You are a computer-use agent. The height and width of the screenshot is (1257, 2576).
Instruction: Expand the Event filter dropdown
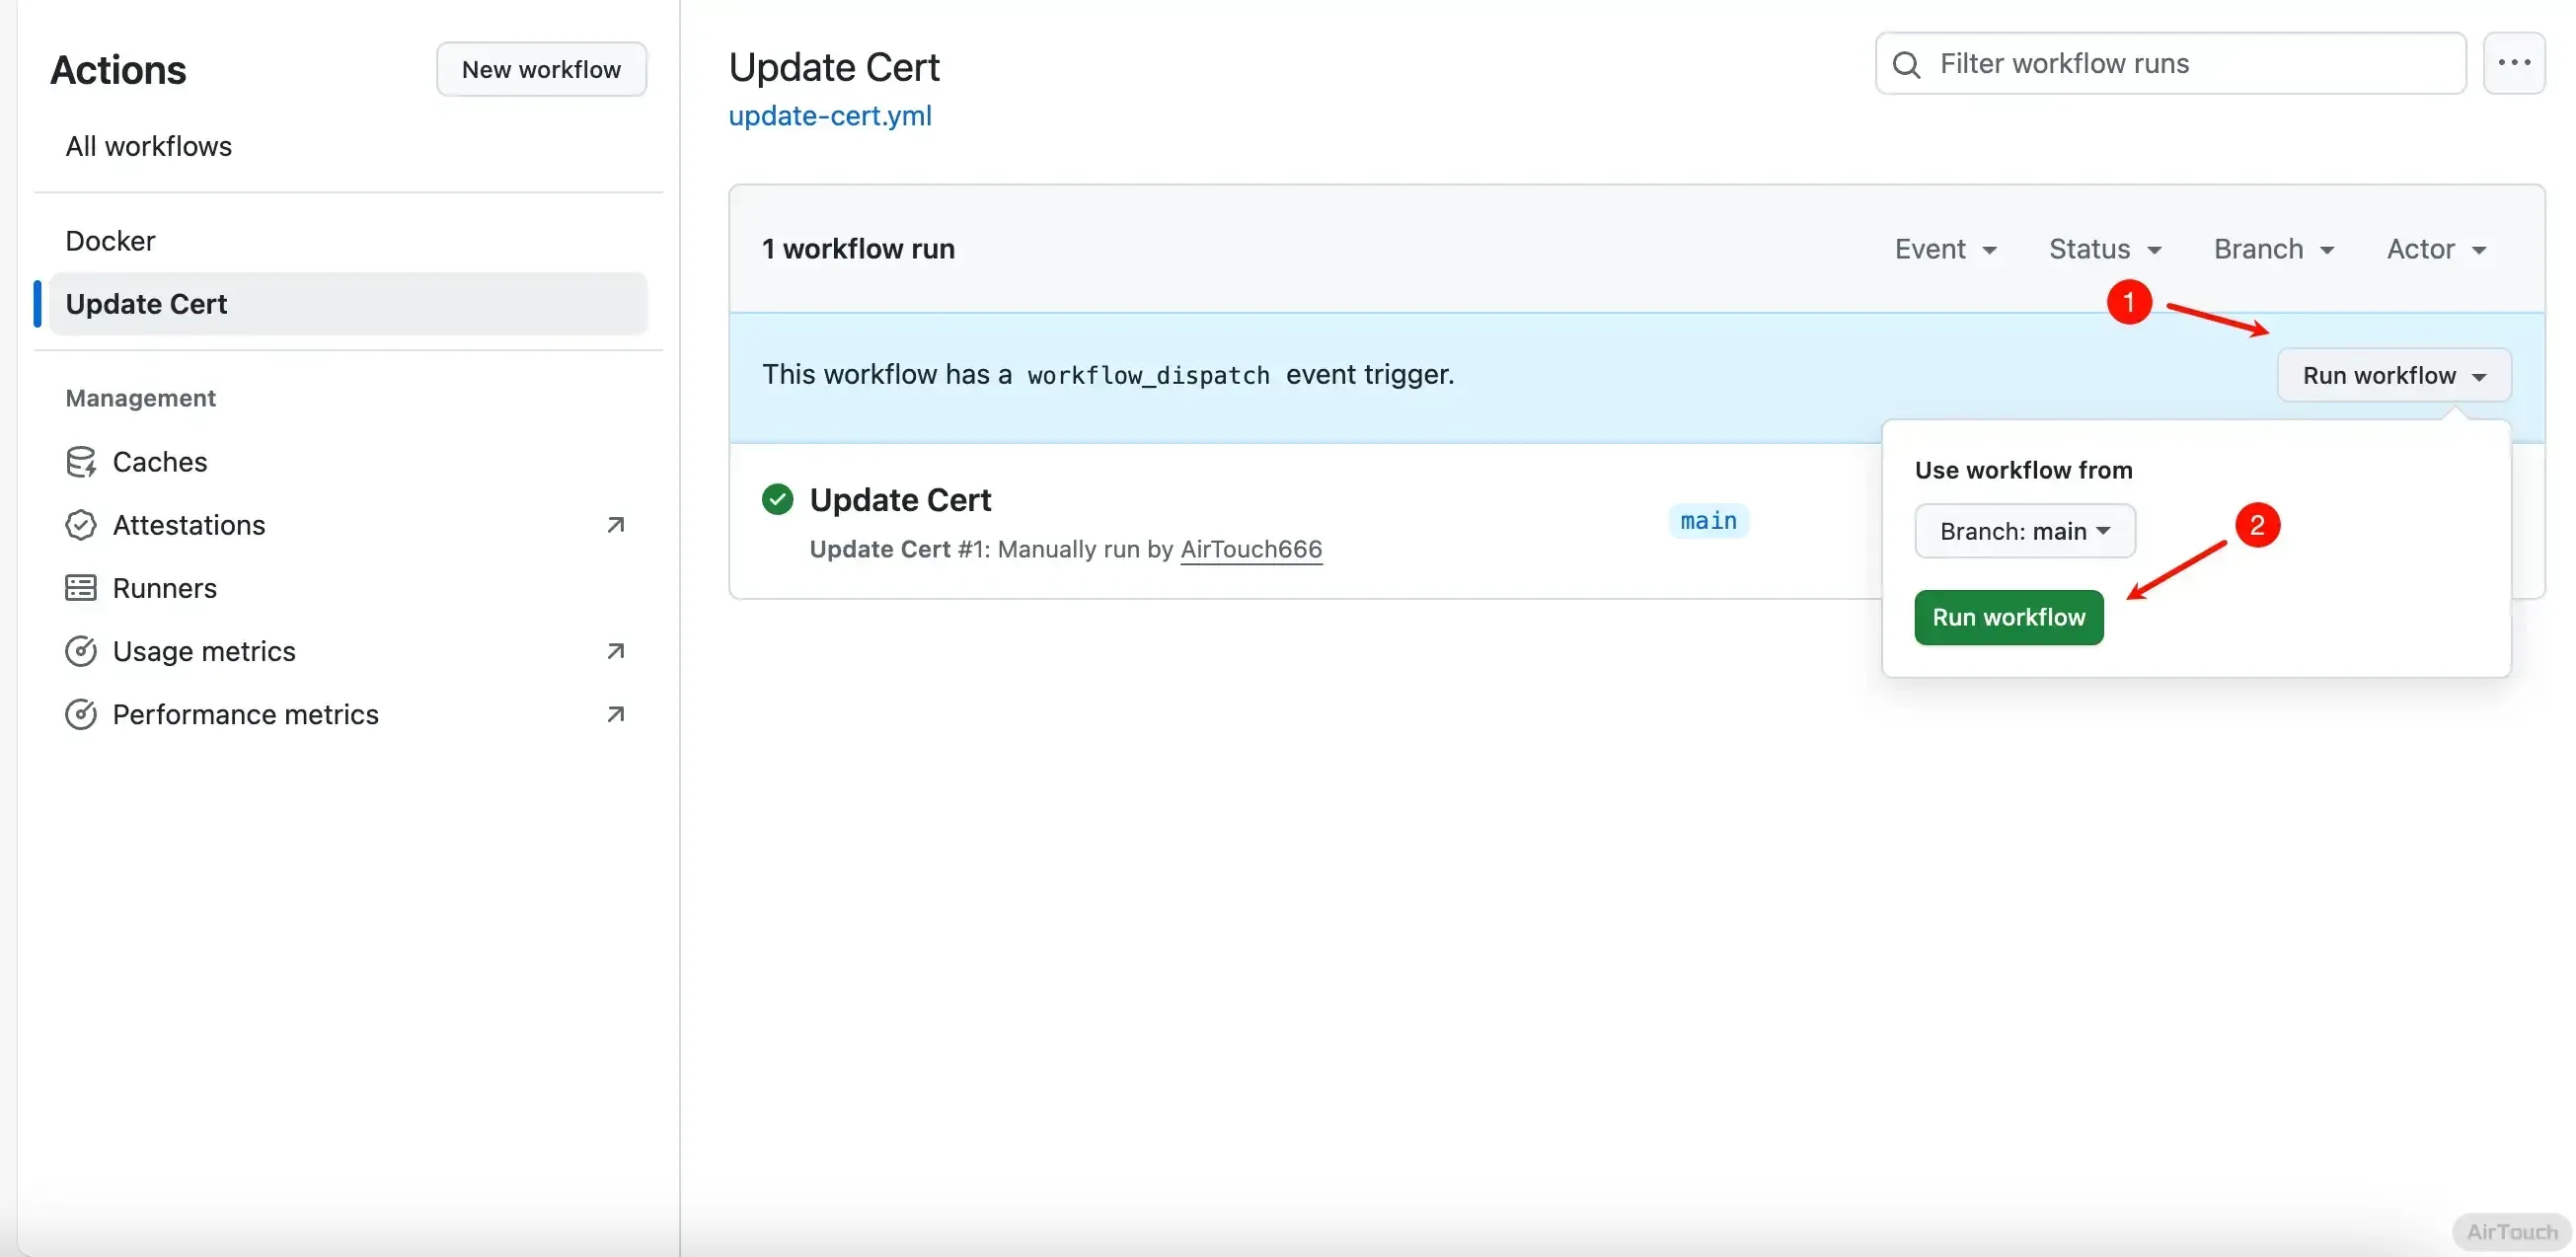pyautogui.click(x=1945, y=249)
